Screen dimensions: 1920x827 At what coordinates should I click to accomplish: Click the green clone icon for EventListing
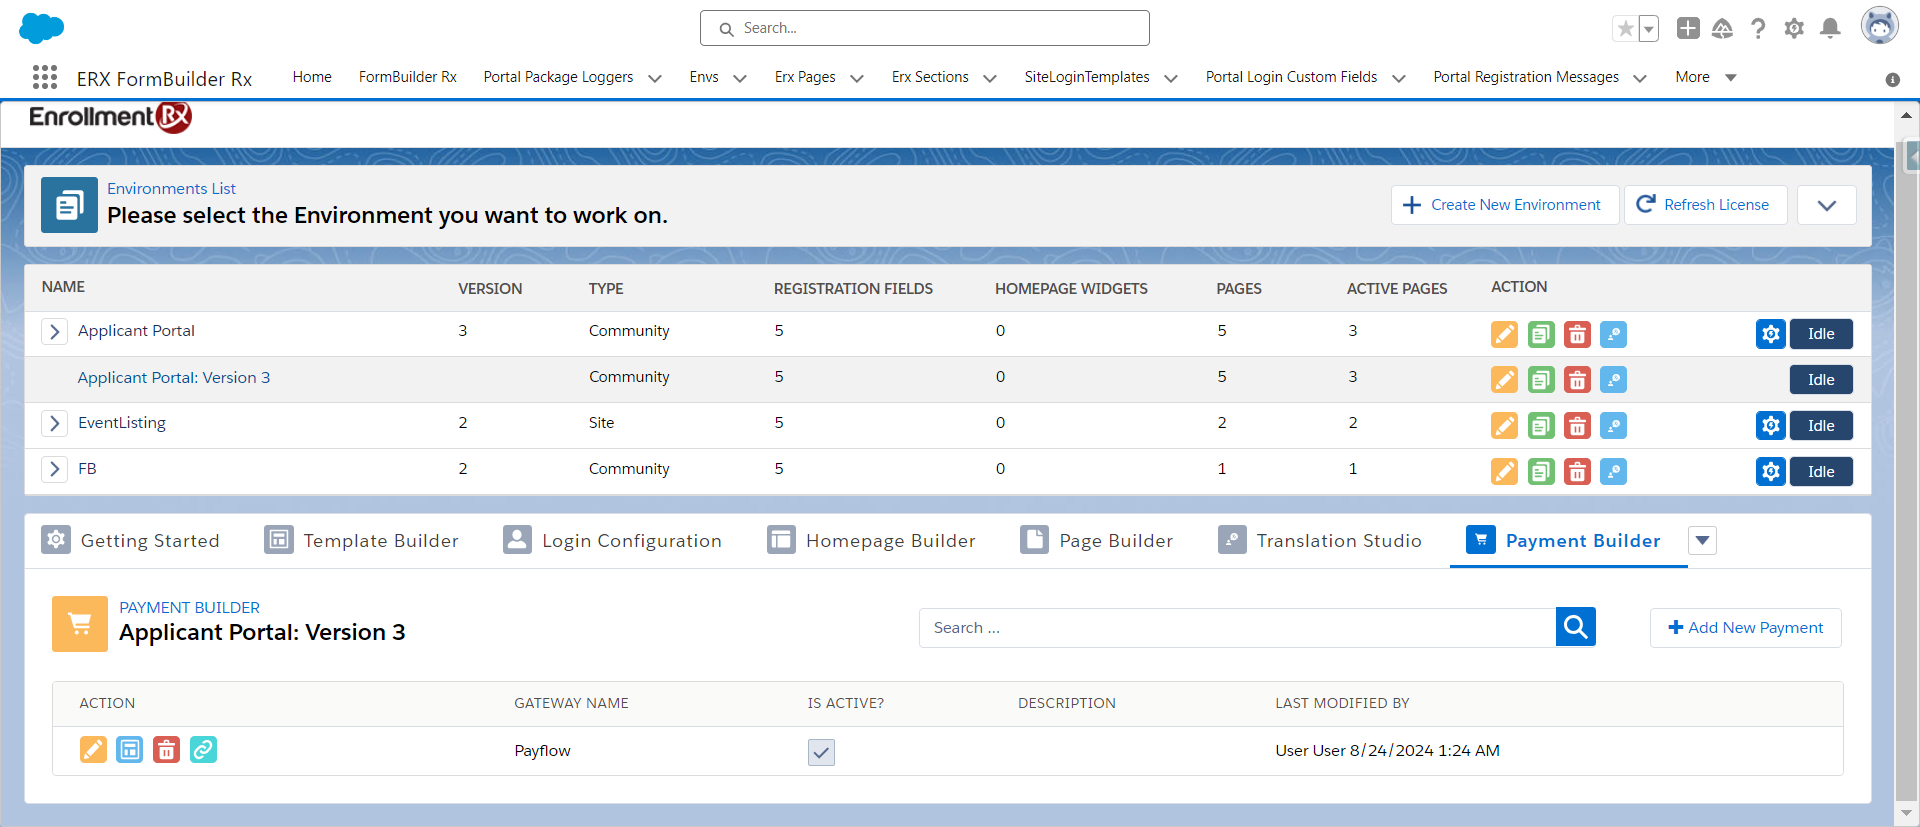click(1541, 426)
